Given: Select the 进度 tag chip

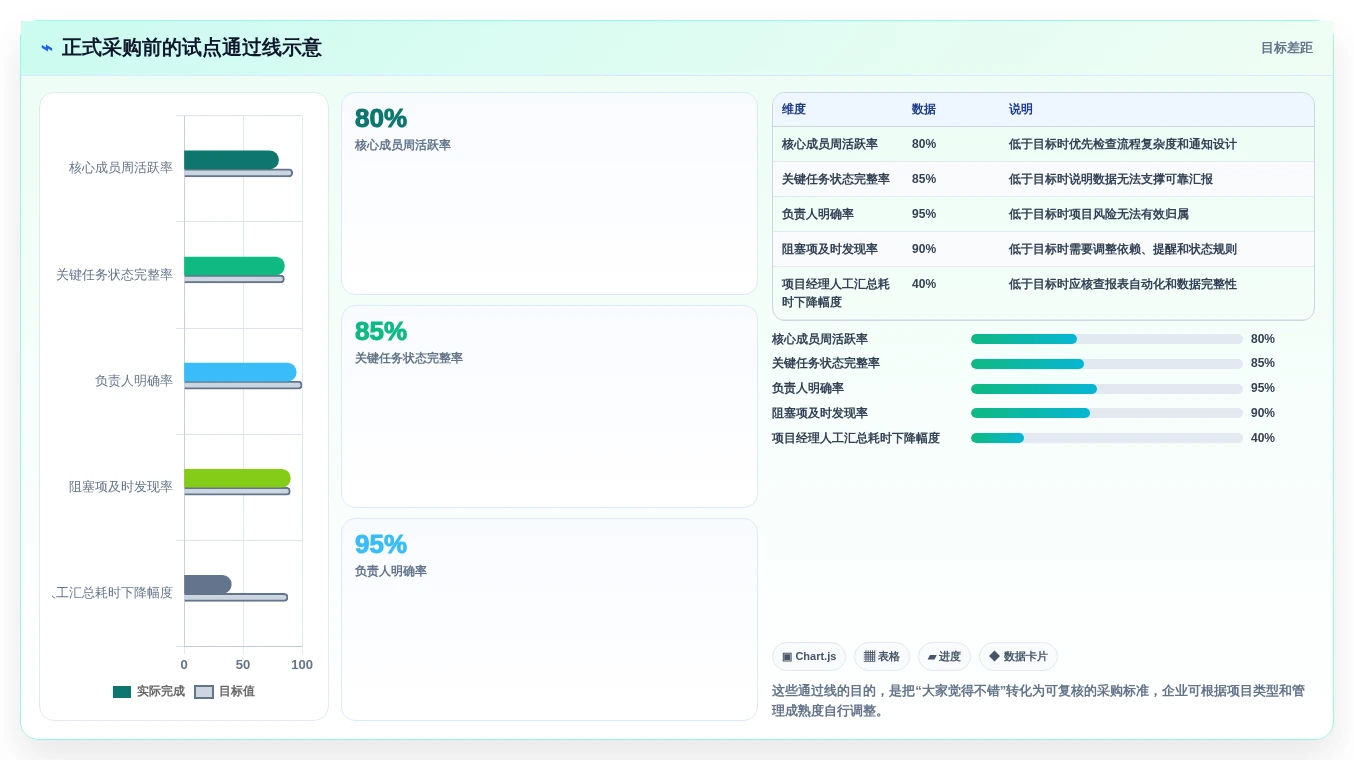Looking at the screenshot, I should coord(944,657).
